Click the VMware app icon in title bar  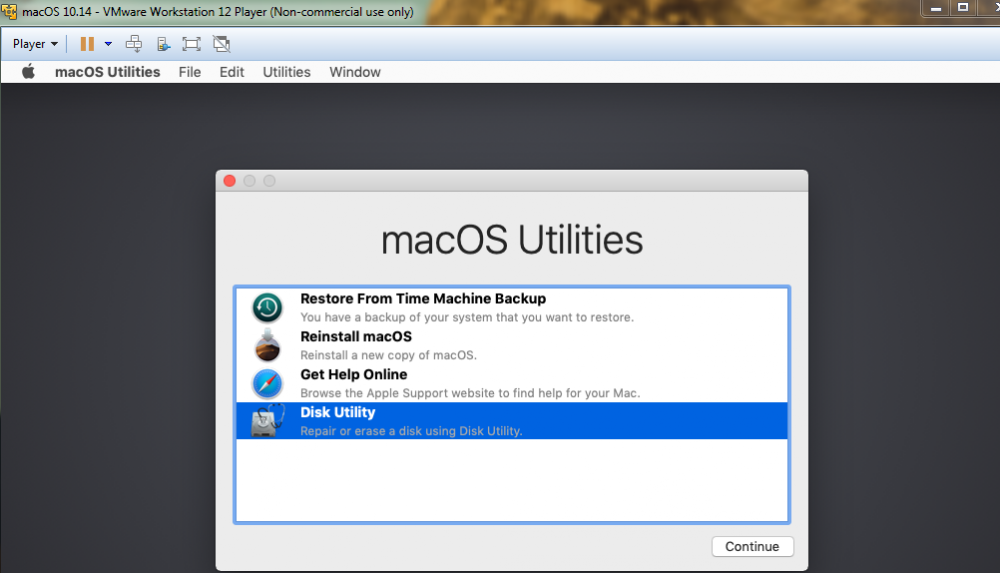click(9, 11)
